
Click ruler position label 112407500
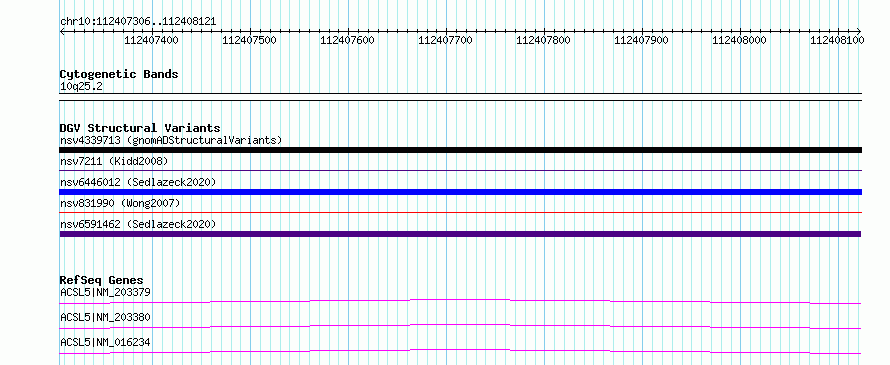coord(249,40)
